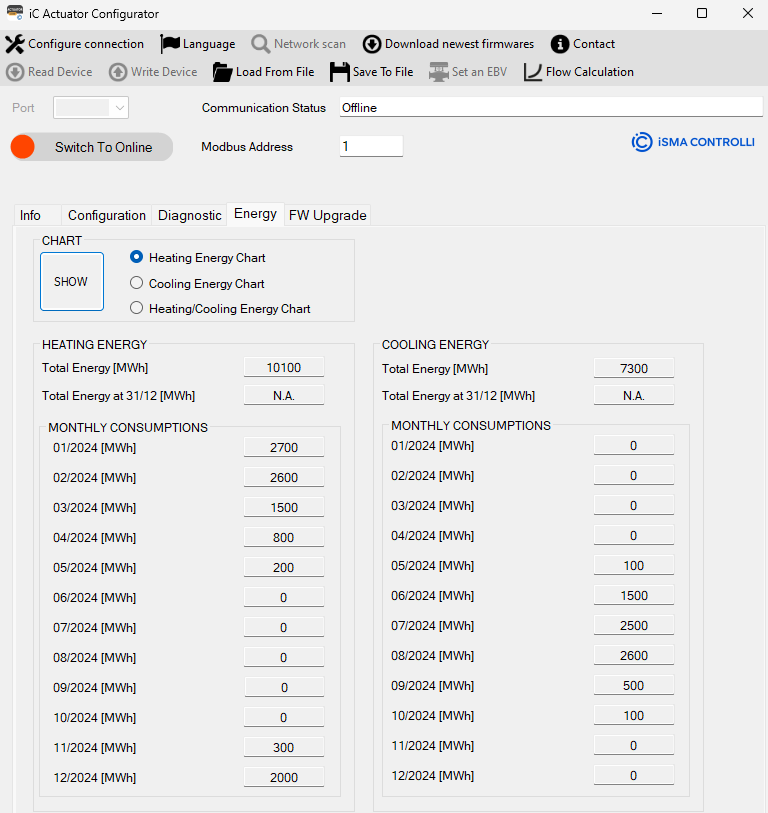Click heating 03/2024 value 1500
768x813 pixels.
pos(284,507)
